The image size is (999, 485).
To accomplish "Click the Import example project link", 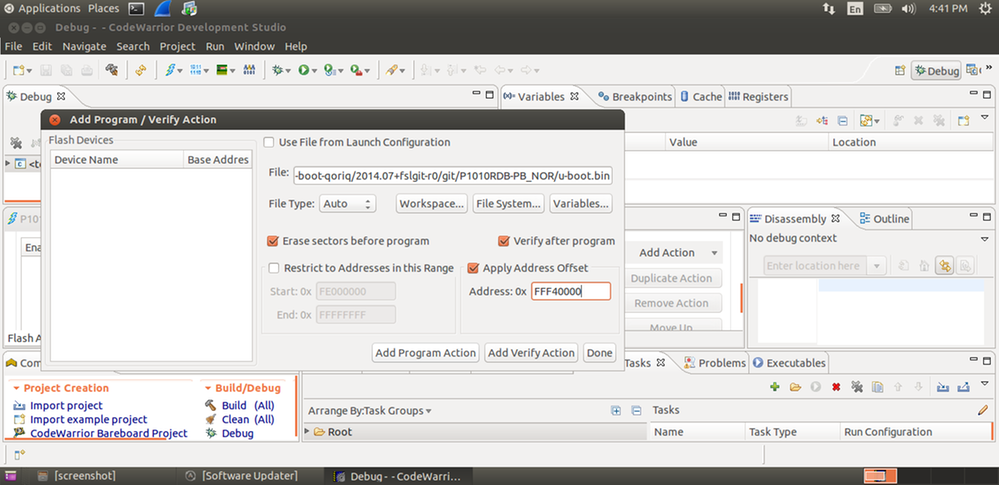I will coord(89,419).
